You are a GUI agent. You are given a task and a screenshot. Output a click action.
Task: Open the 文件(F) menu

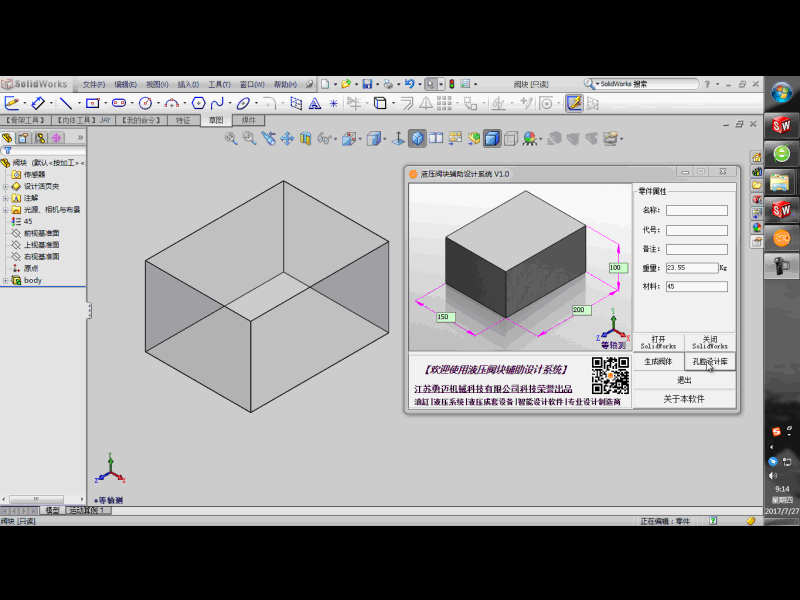point(94,84)
